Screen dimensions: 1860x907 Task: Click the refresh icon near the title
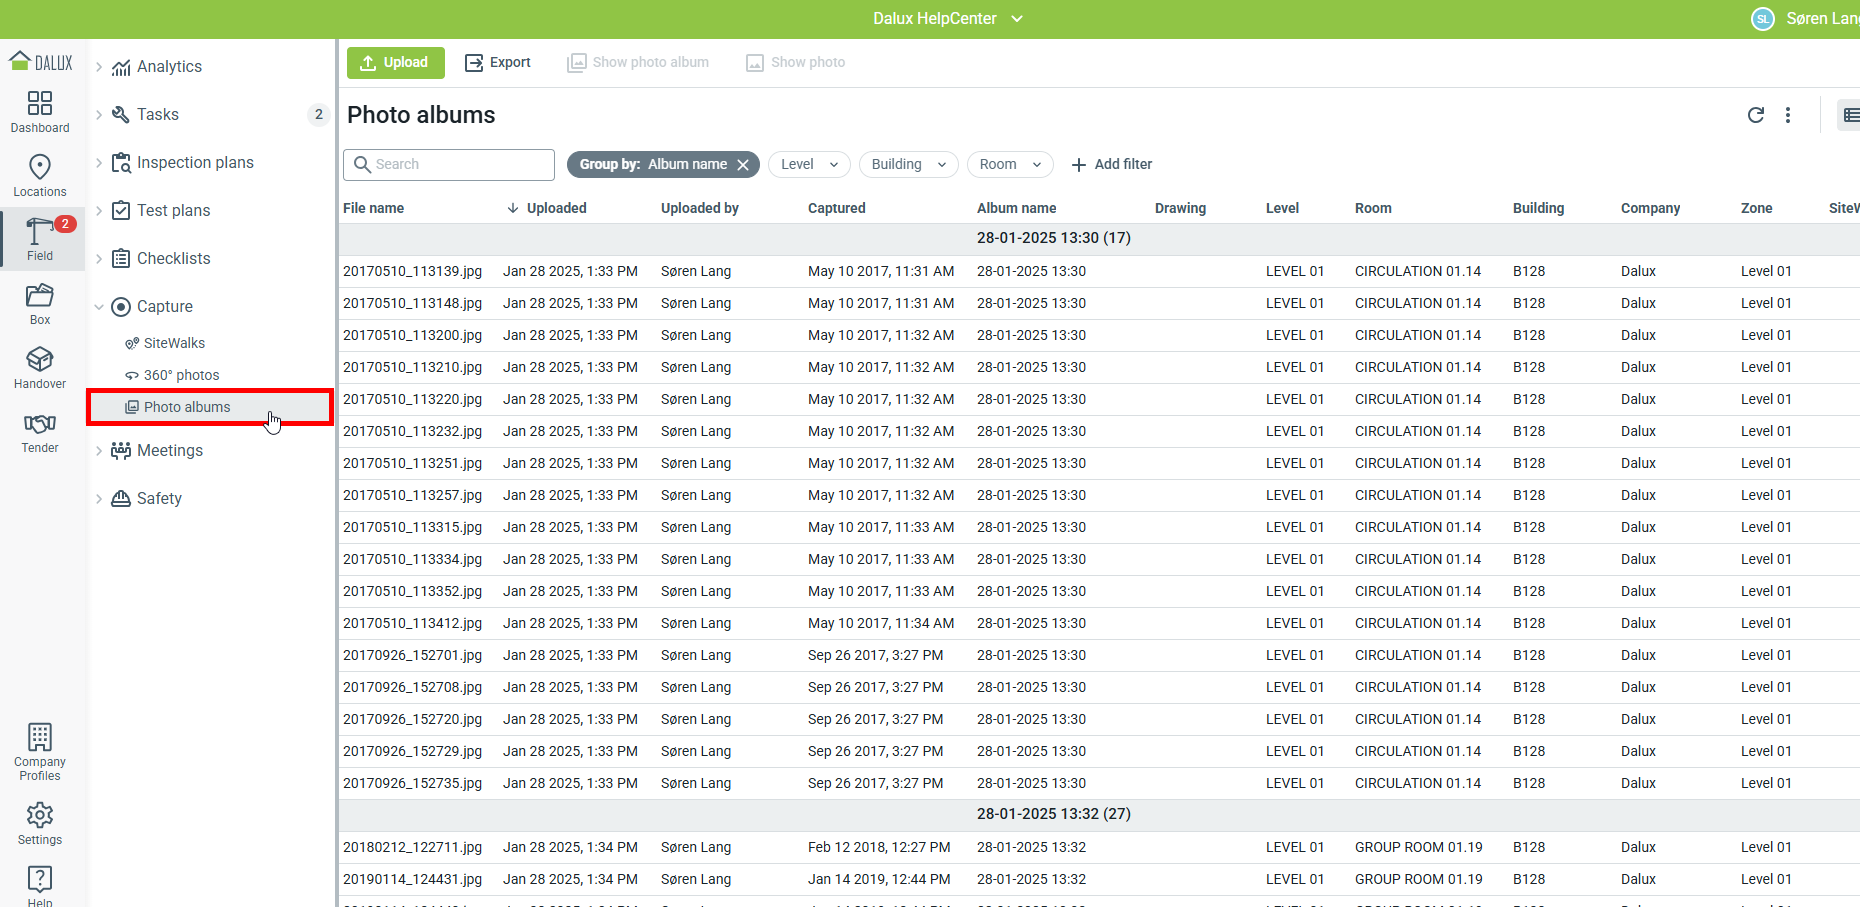click(x=1755, y=115)
